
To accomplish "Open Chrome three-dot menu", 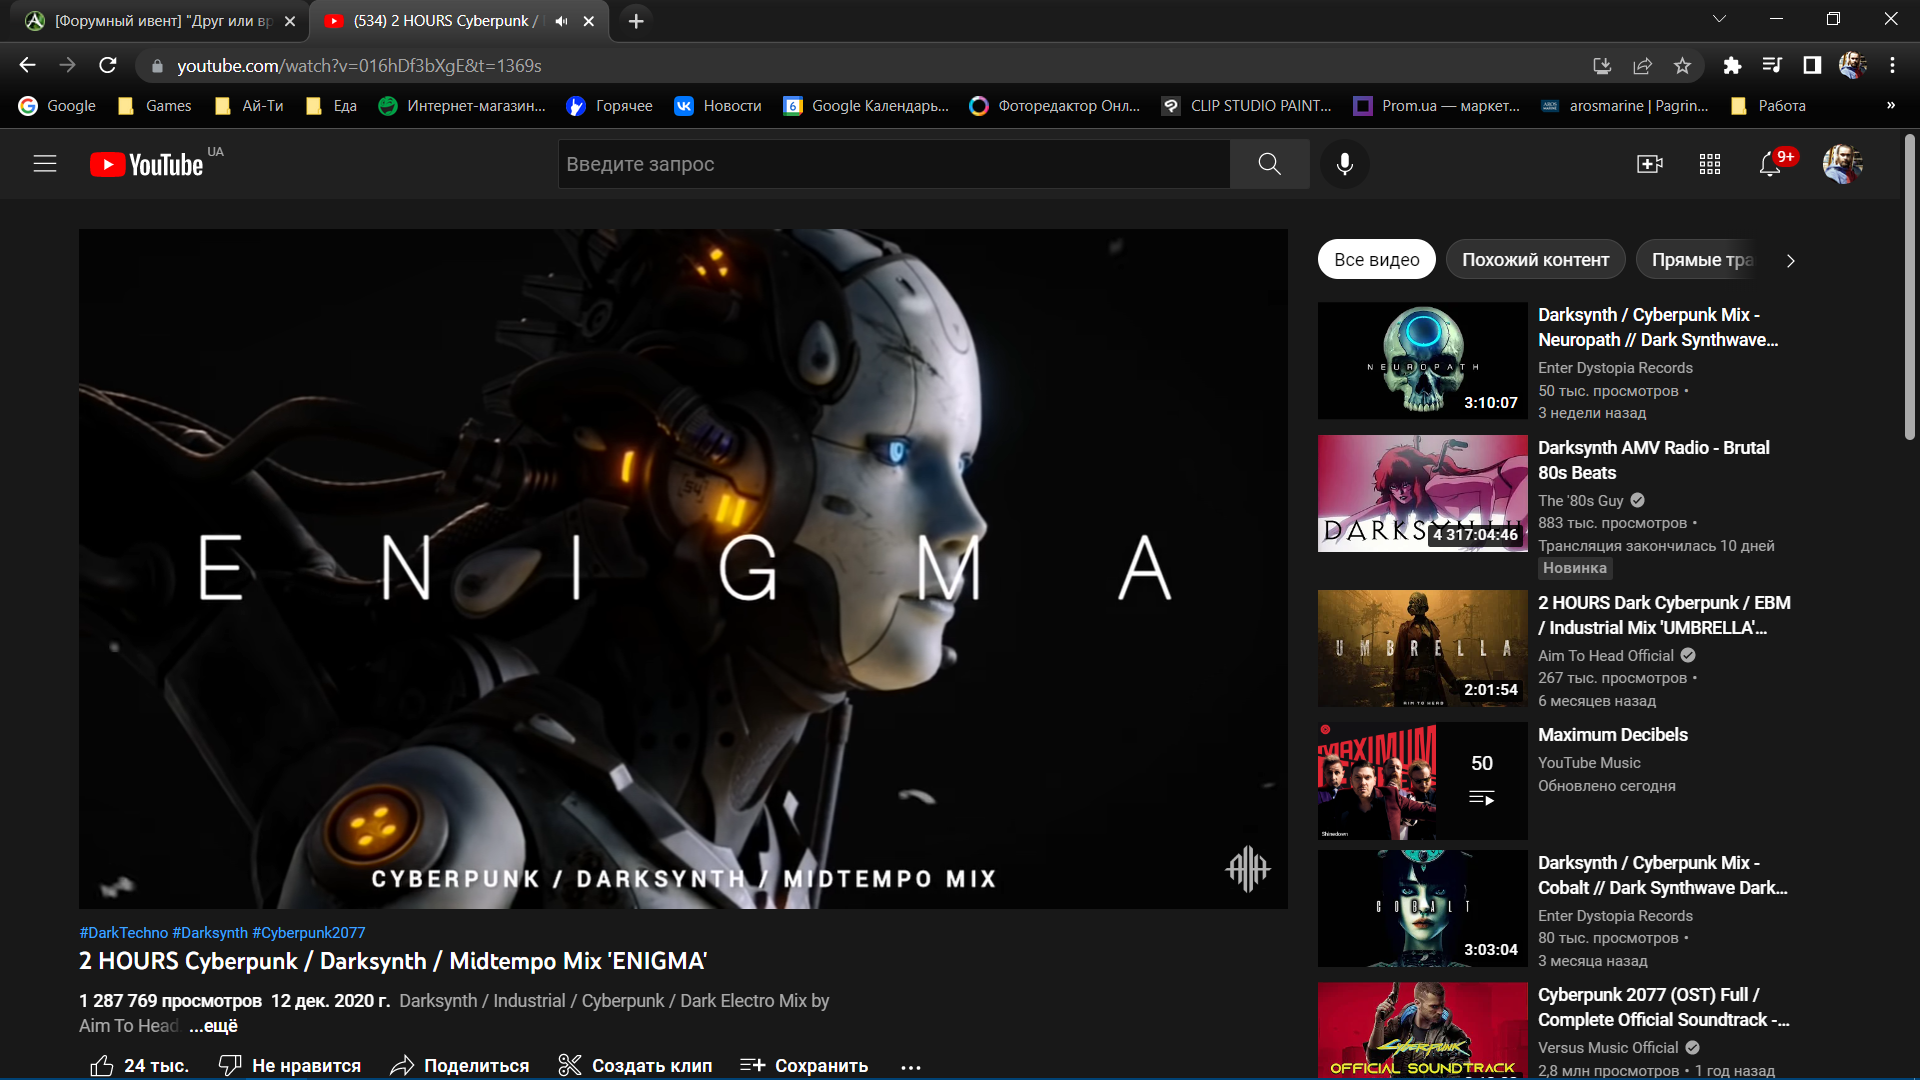I will click(x=1892, y=65).
